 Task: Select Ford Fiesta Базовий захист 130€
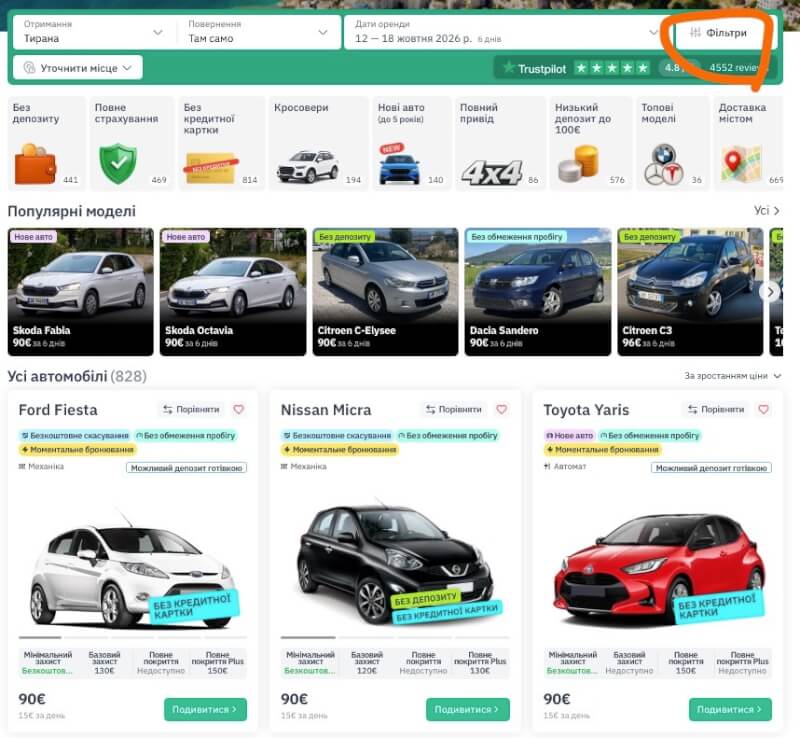click(x=104, y=662)
